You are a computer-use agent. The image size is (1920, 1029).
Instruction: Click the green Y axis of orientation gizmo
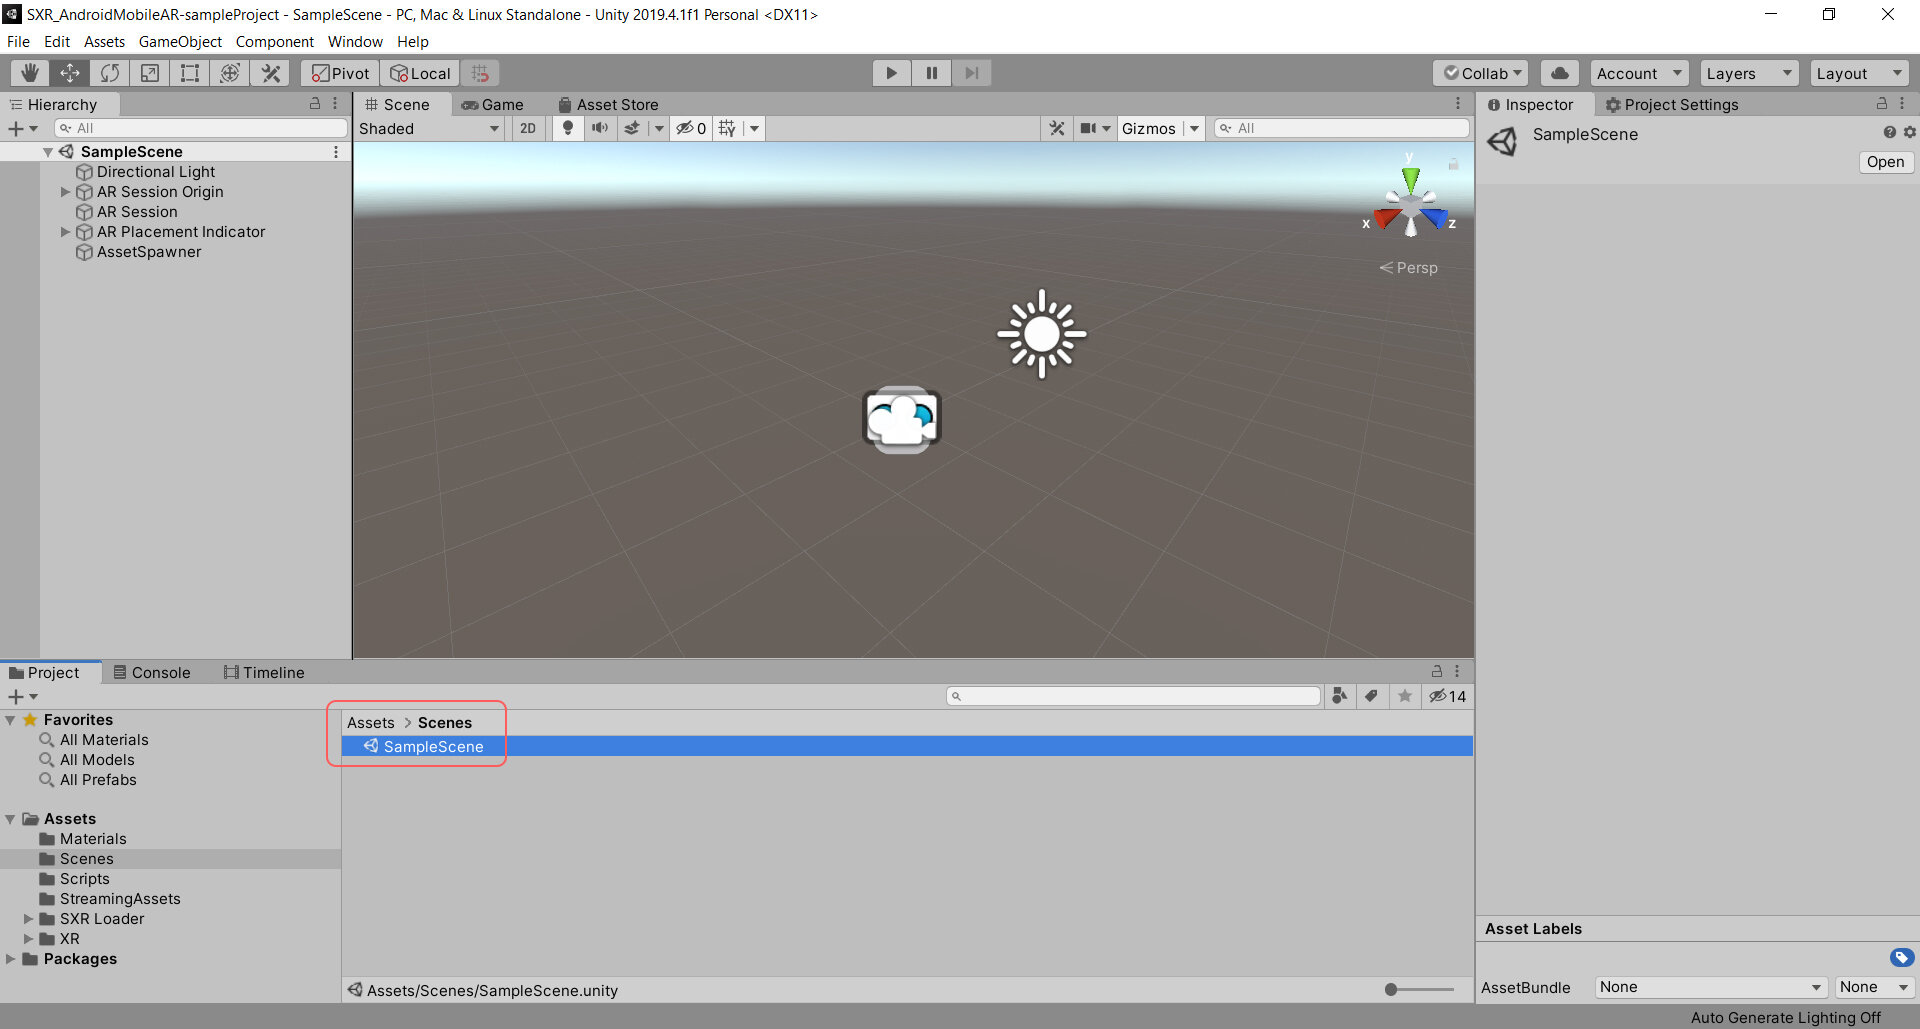[x=1410, y=178]
